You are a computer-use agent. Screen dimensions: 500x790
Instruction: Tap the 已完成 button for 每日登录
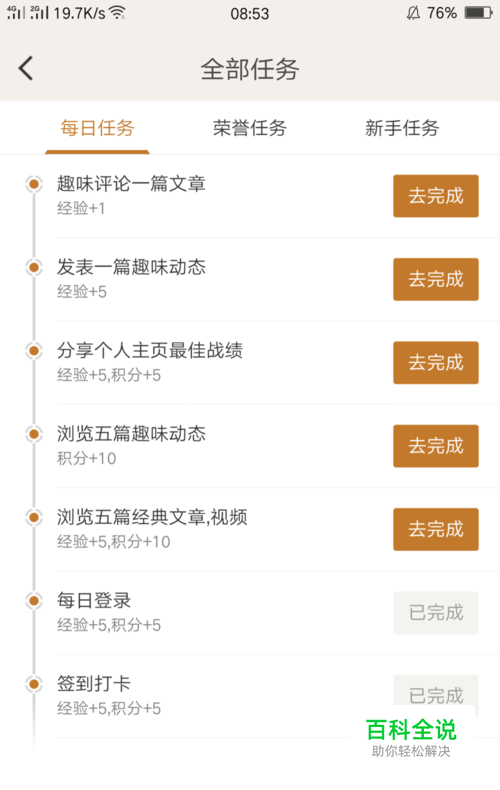point(436,613)
